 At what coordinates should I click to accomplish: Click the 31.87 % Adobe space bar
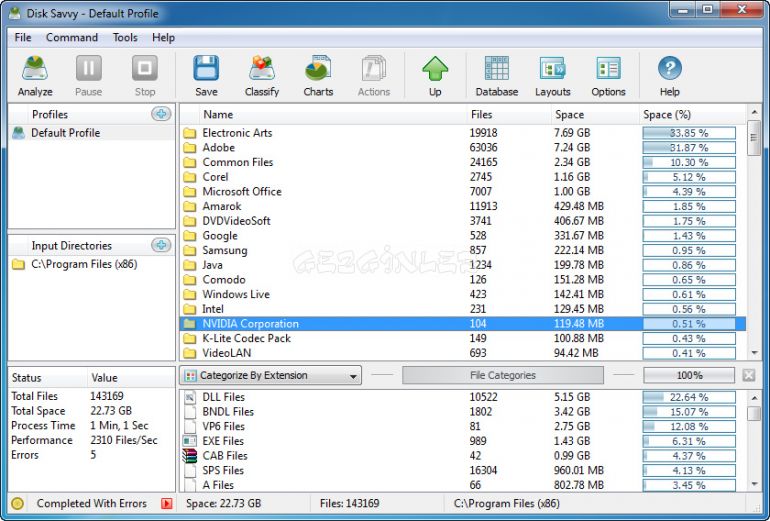coord(689,148)
